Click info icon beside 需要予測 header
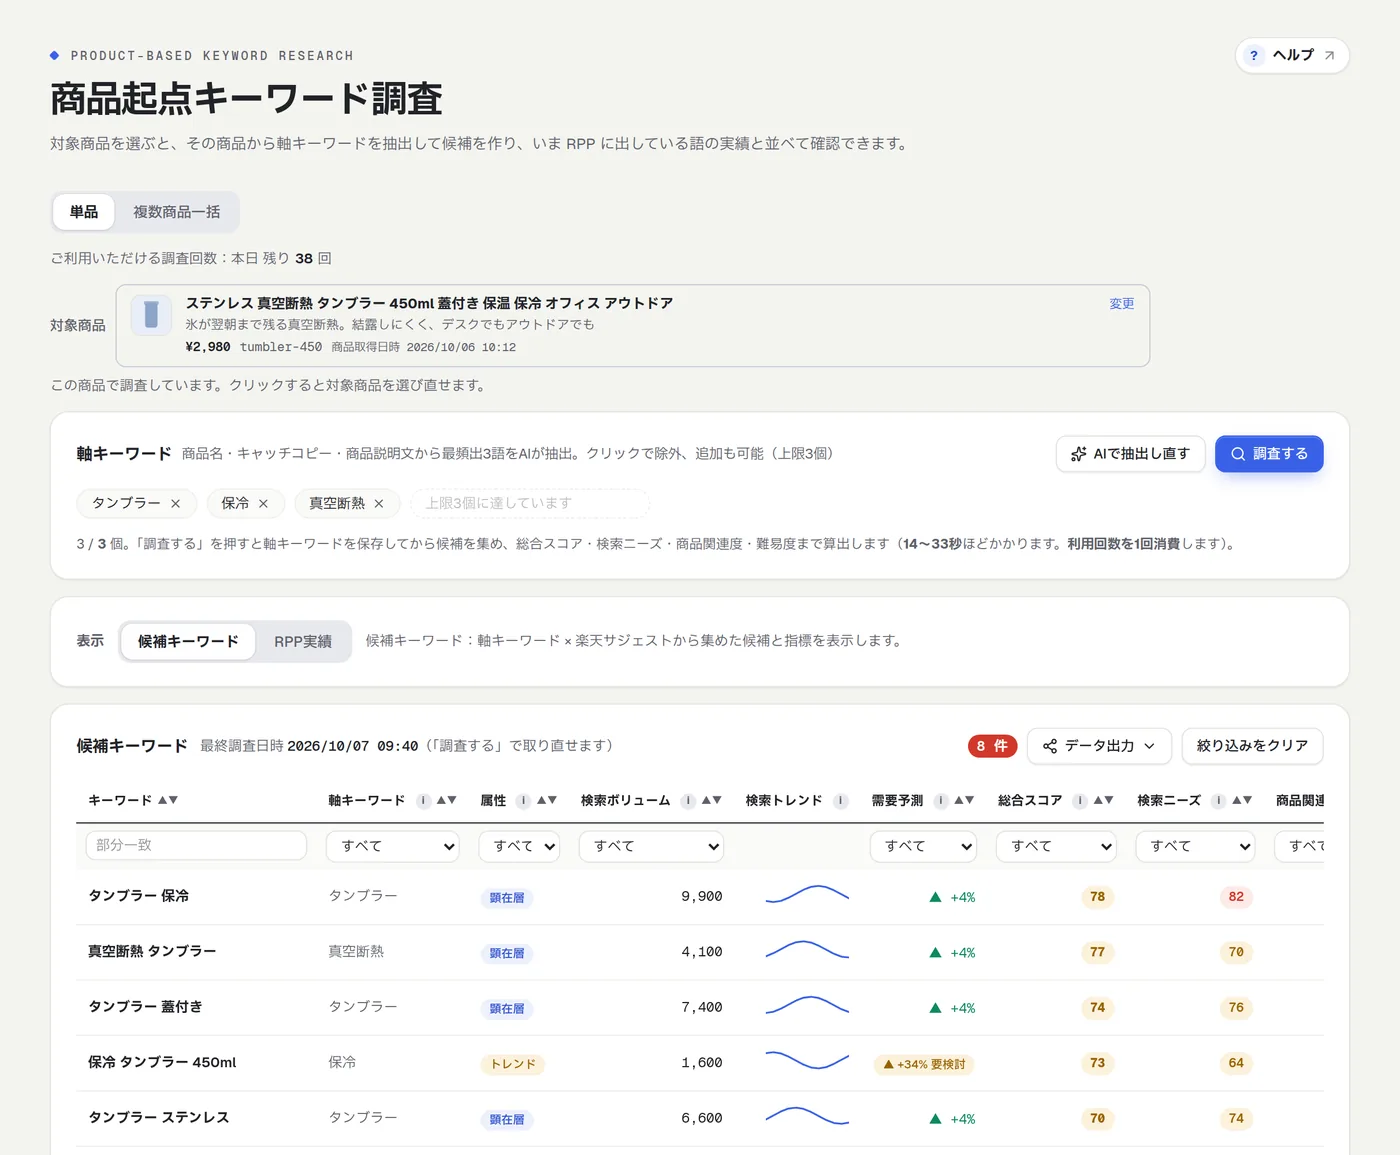1400x1155 pixels. (x=941, y=801)
